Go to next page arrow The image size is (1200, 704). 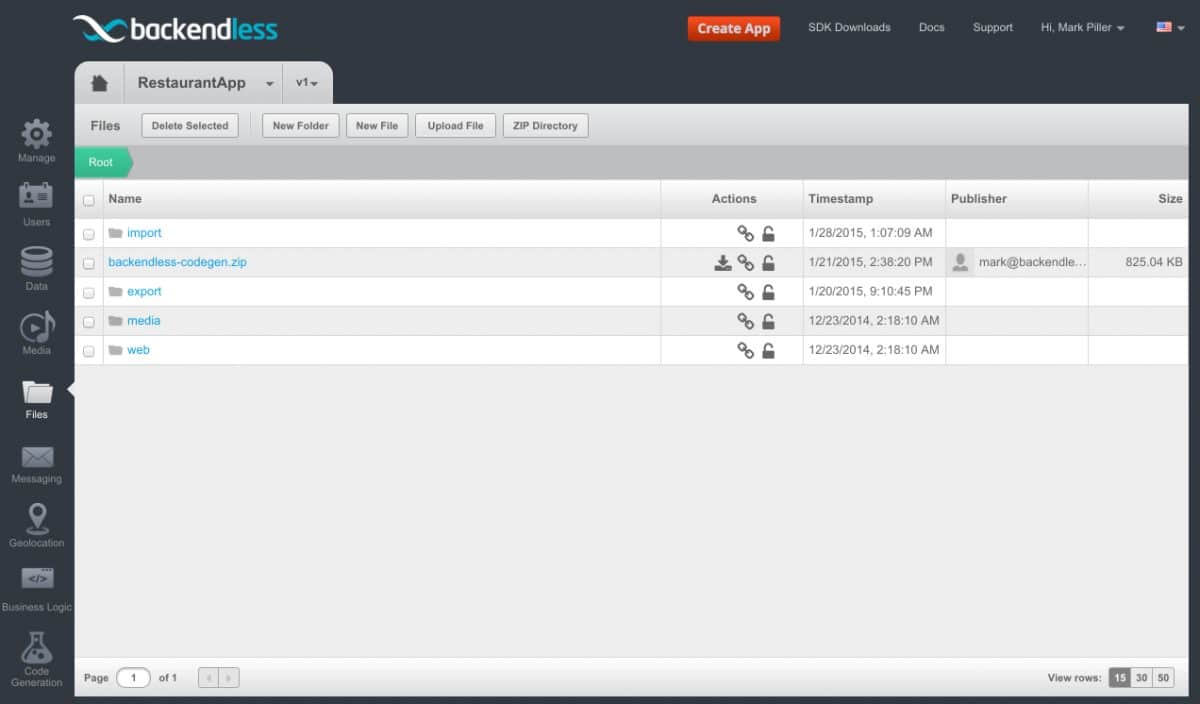229,678
